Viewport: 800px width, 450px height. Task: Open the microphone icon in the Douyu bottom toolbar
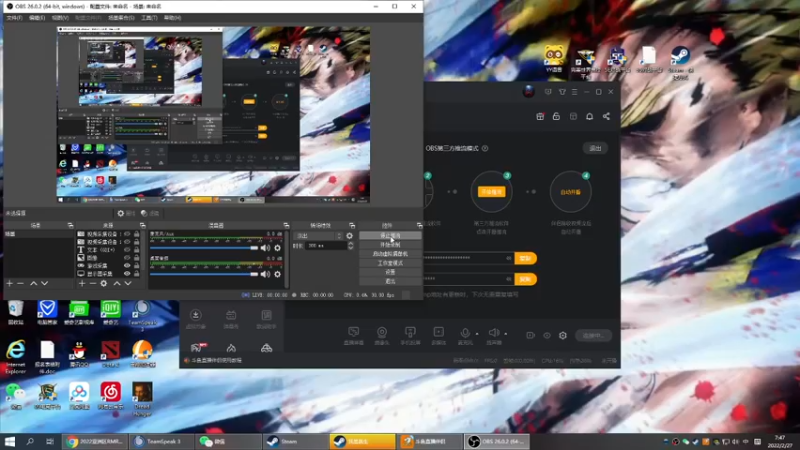coord(465,335)
